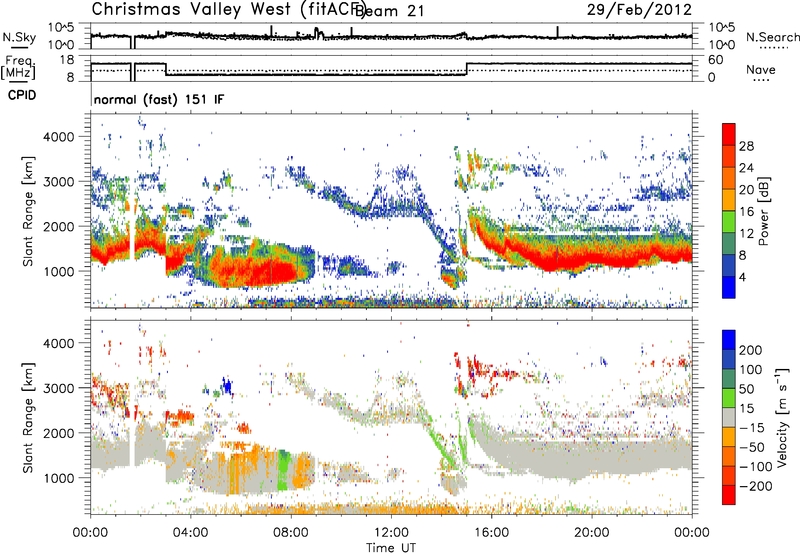This screenshot has width=800, height=554.
Task: Click the '04:00' time axis label
Action: (191, 533)
